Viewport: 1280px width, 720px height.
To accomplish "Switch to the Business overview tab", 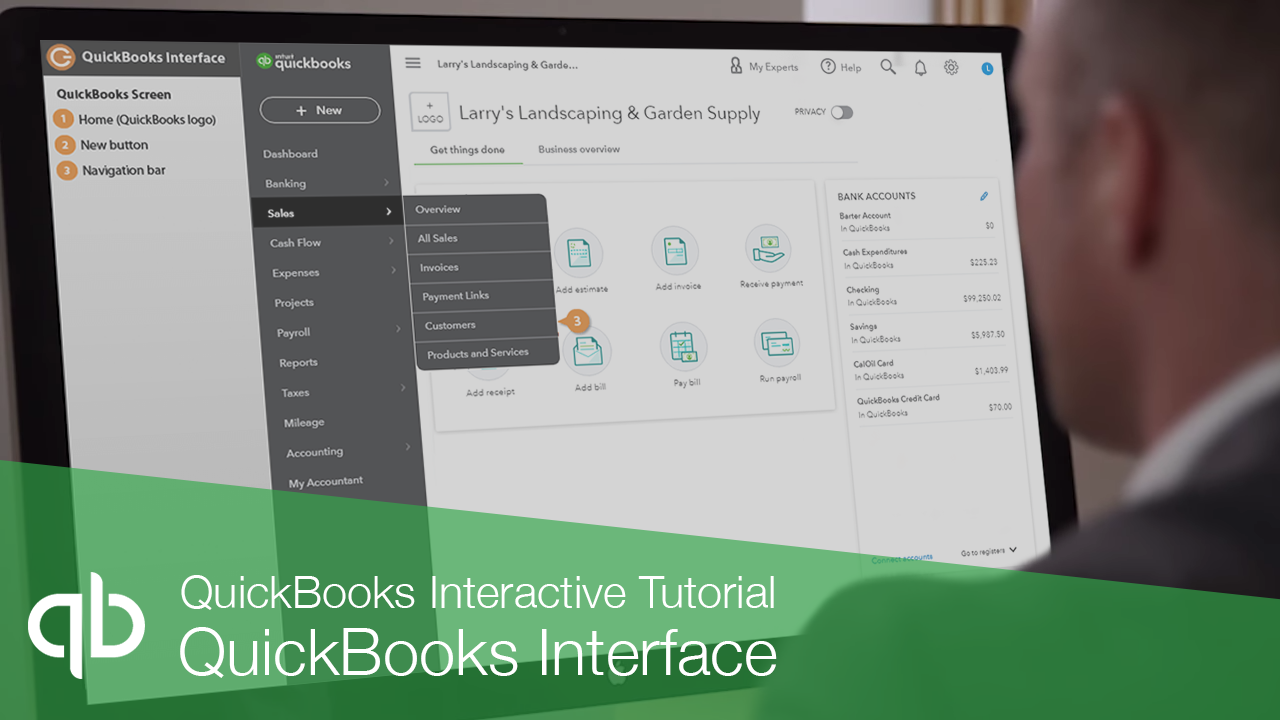I will coord(578,148).
